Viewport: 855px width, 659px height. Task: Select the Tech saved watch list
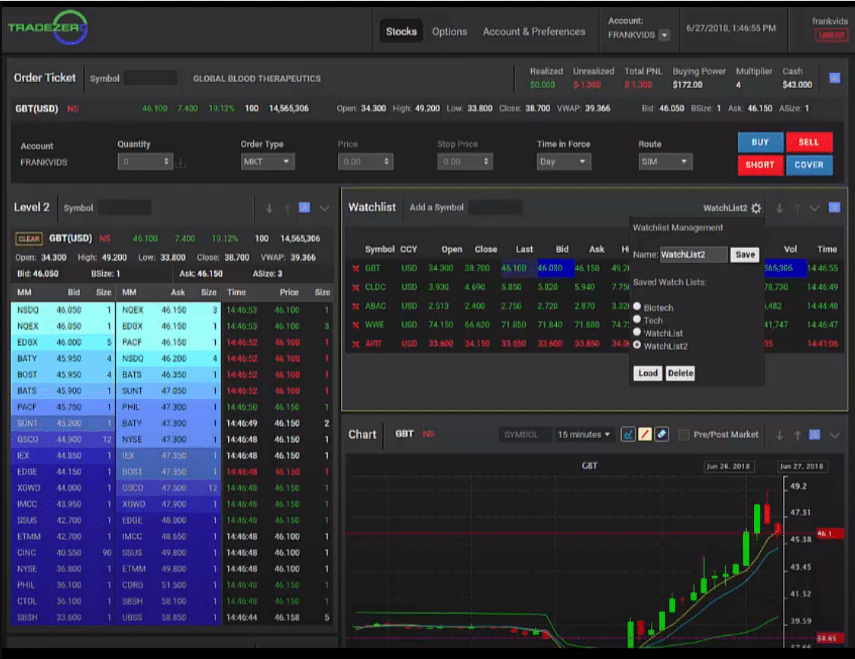point(637,319)
